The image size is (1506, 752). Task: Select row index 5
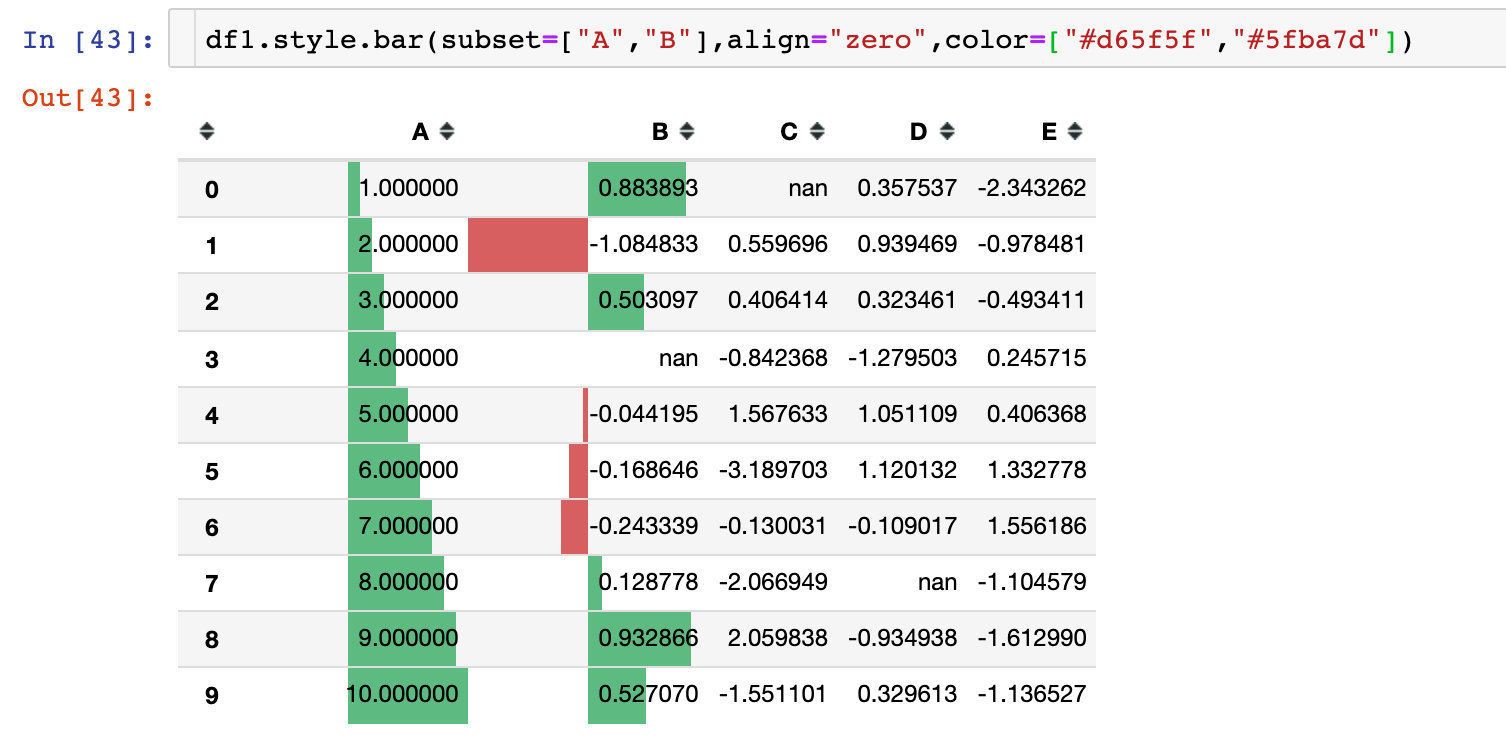click(211, 470)
